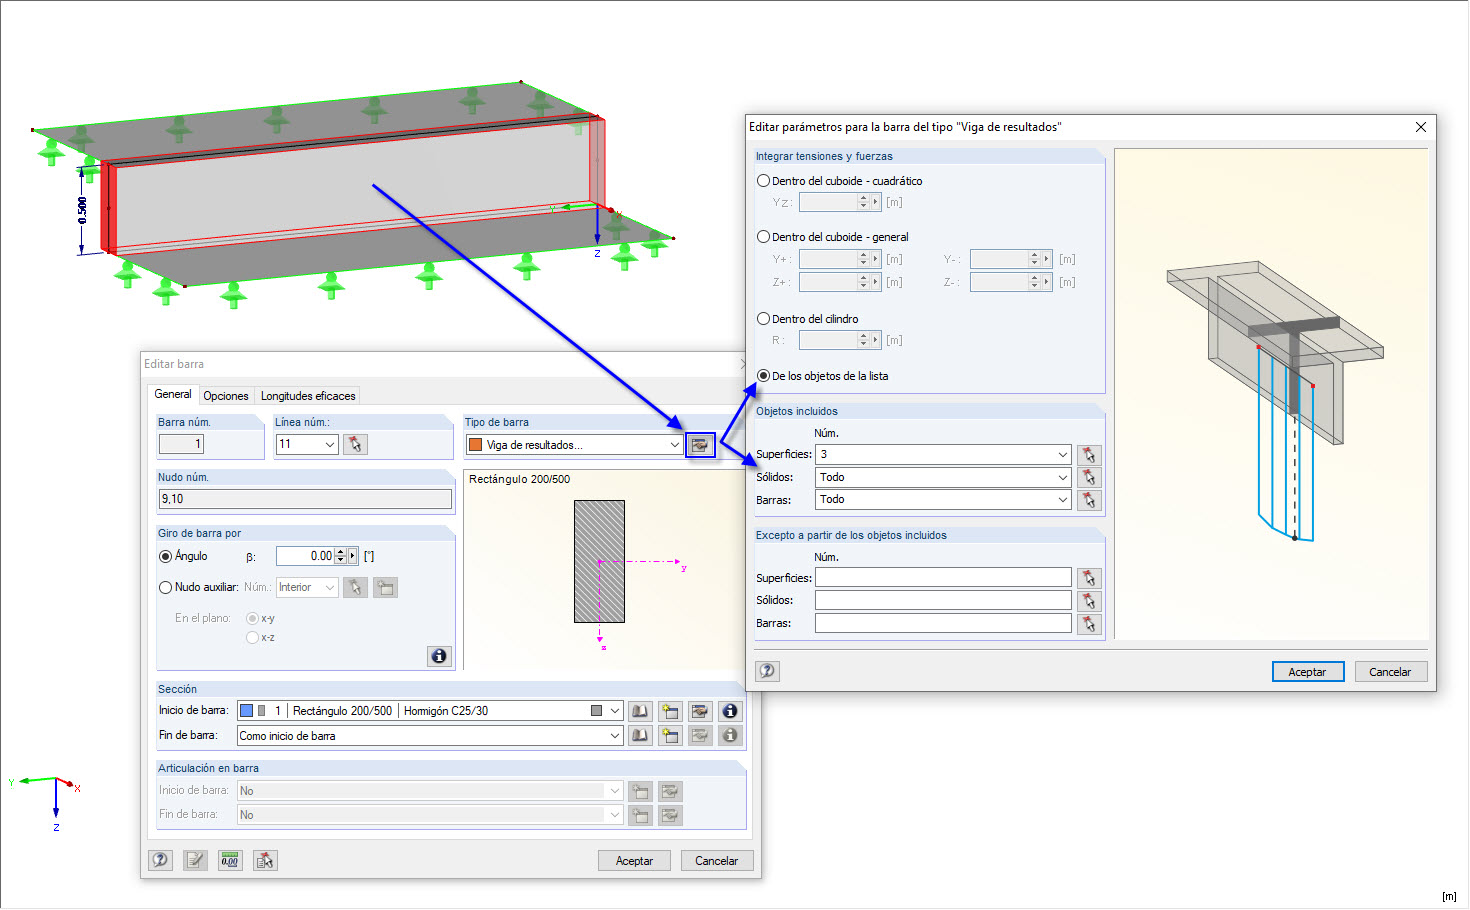Create new section for Fin de barra
This screenshot has height=910, width=1470.
[x=670, y=735]
